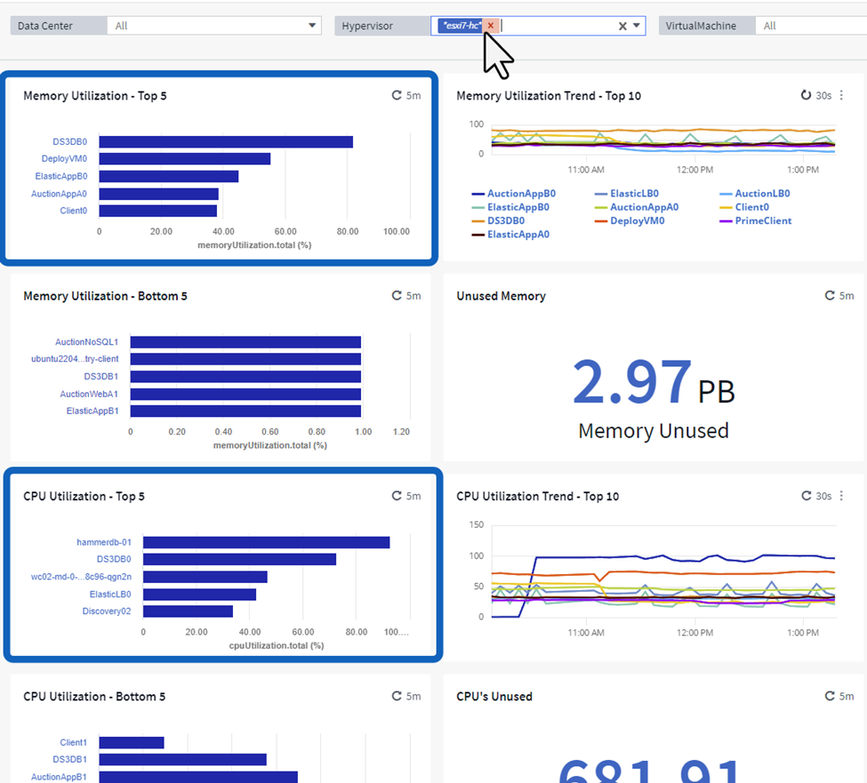The width and height of the screenshot is (867, 783).
Task: Refresh the CPU's Unused widget
Action: coord(829,696)
